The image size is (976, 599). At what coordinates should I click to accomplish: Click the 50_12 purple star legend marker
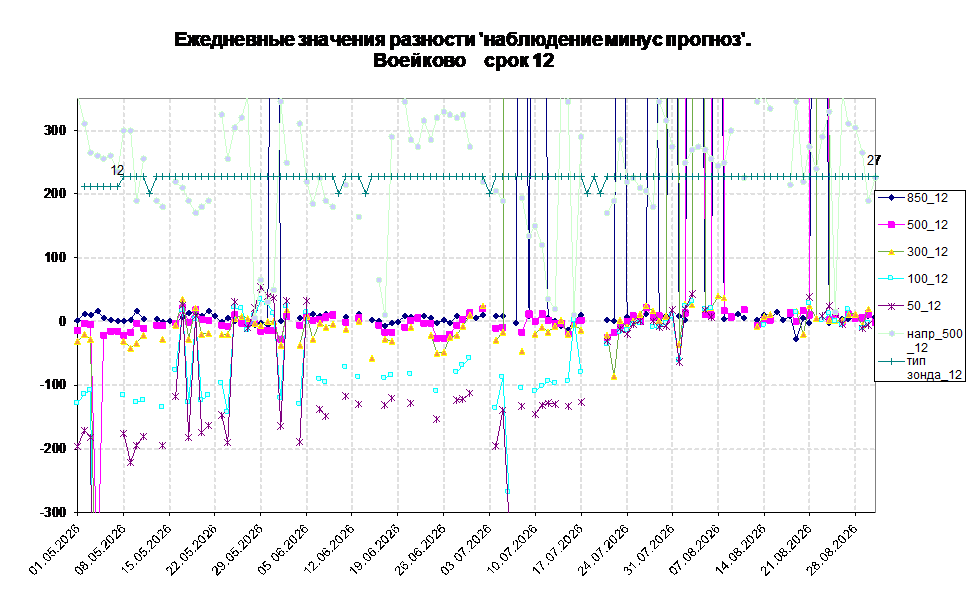[x=891, y=306]
